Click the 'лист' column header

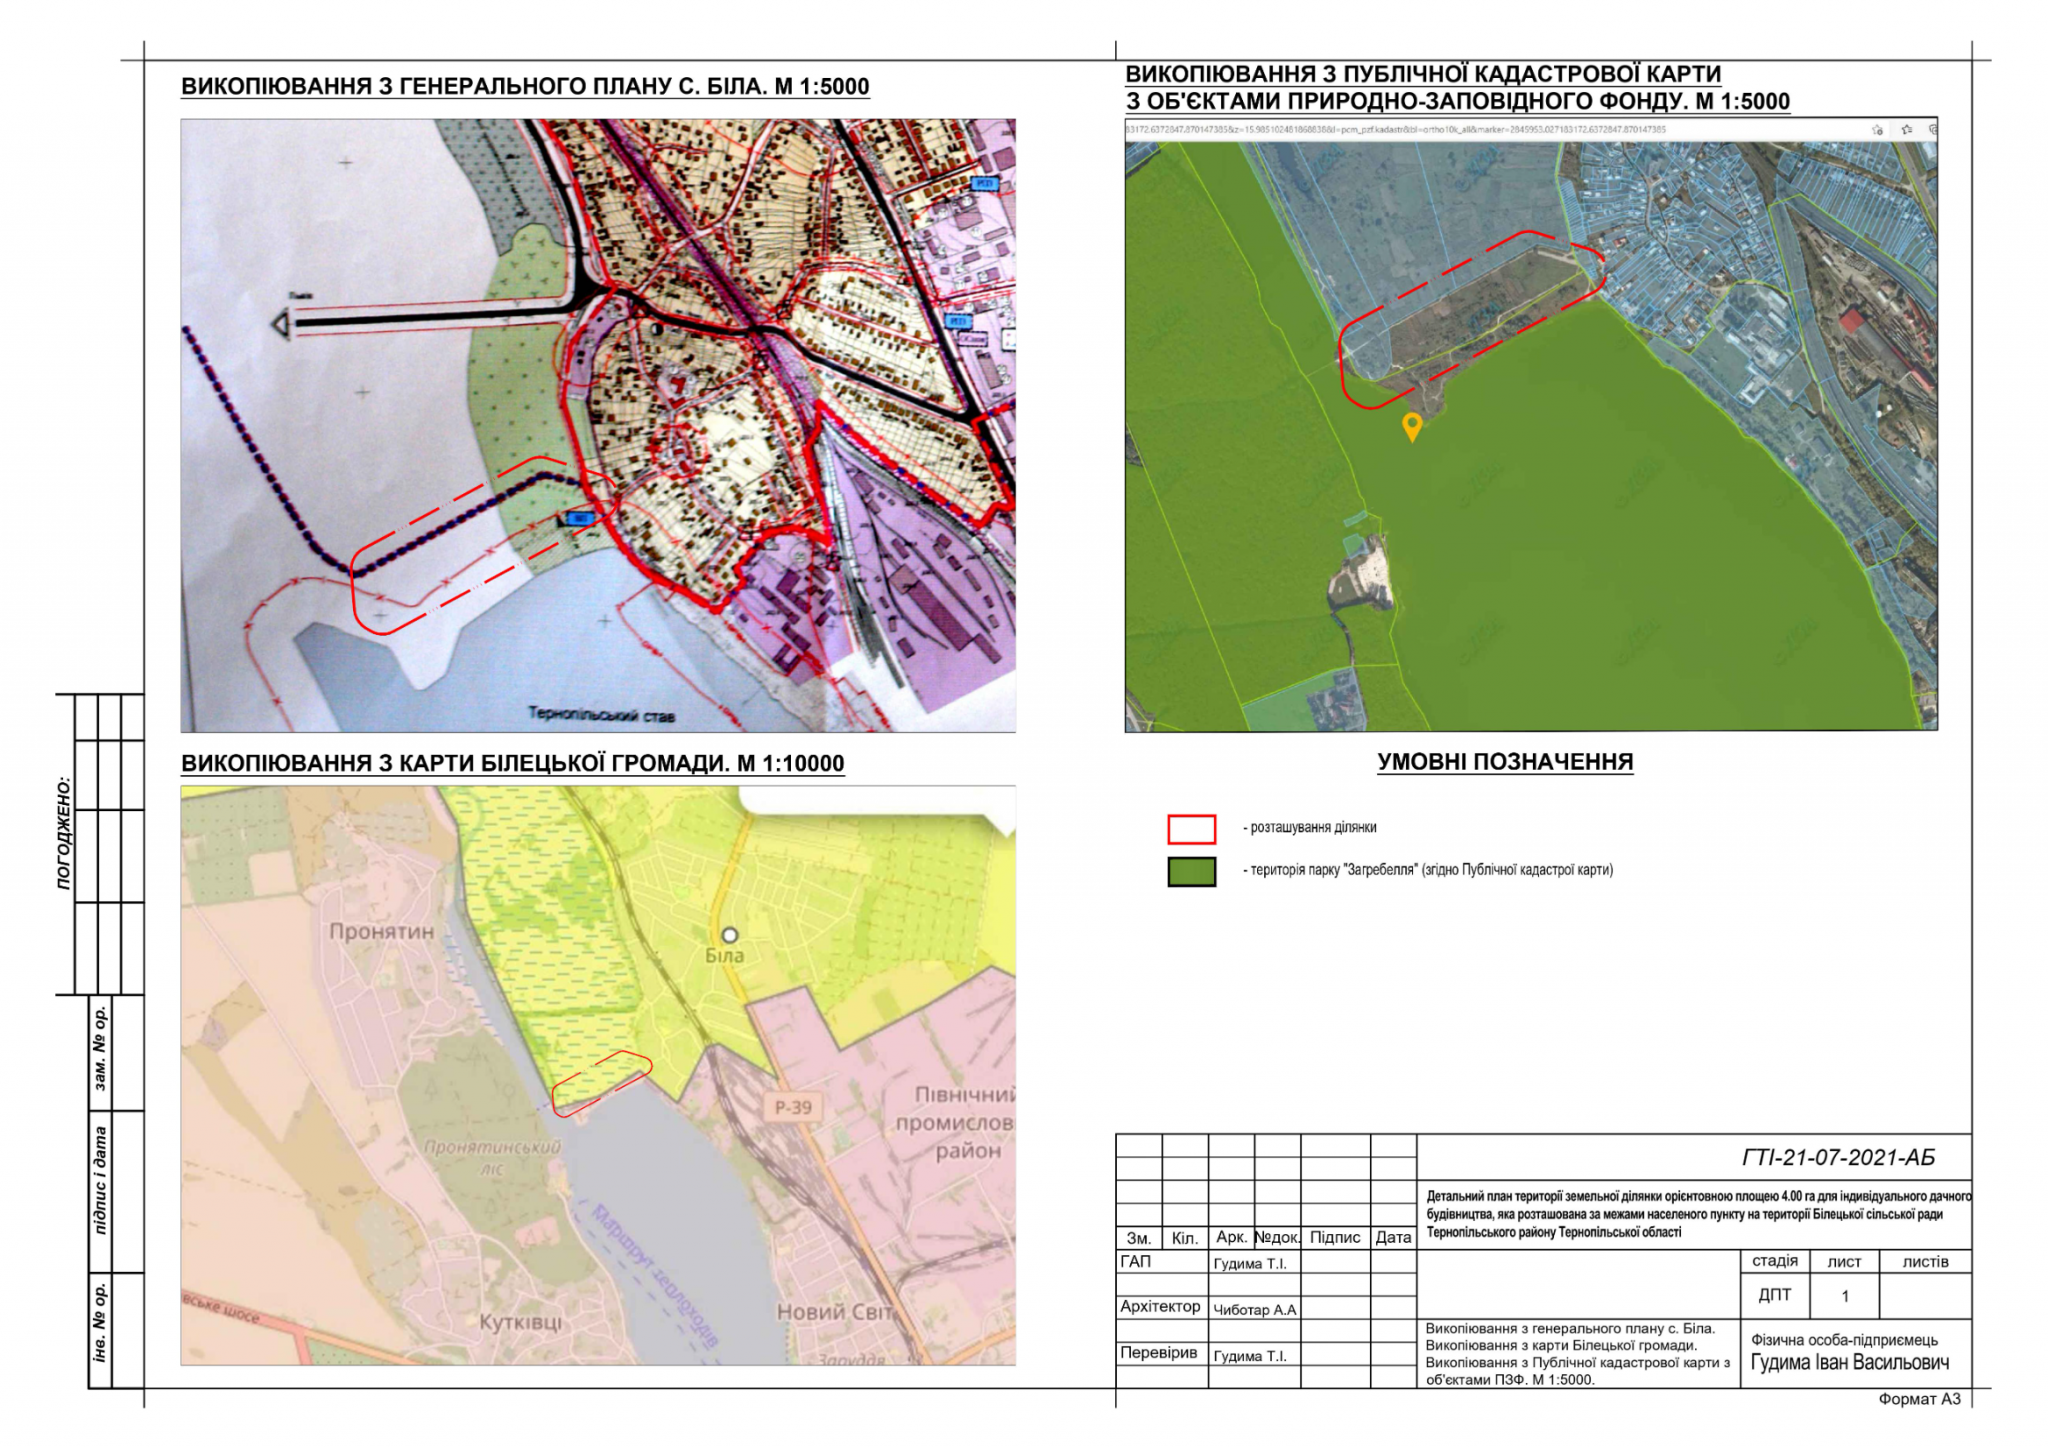tap(1844, 1261)
